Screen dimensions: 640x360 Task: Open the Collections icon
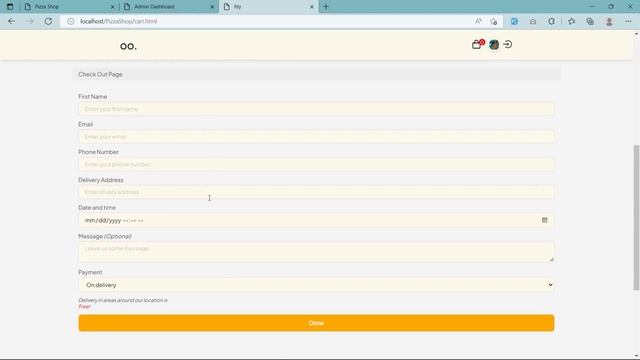(590, 21)
